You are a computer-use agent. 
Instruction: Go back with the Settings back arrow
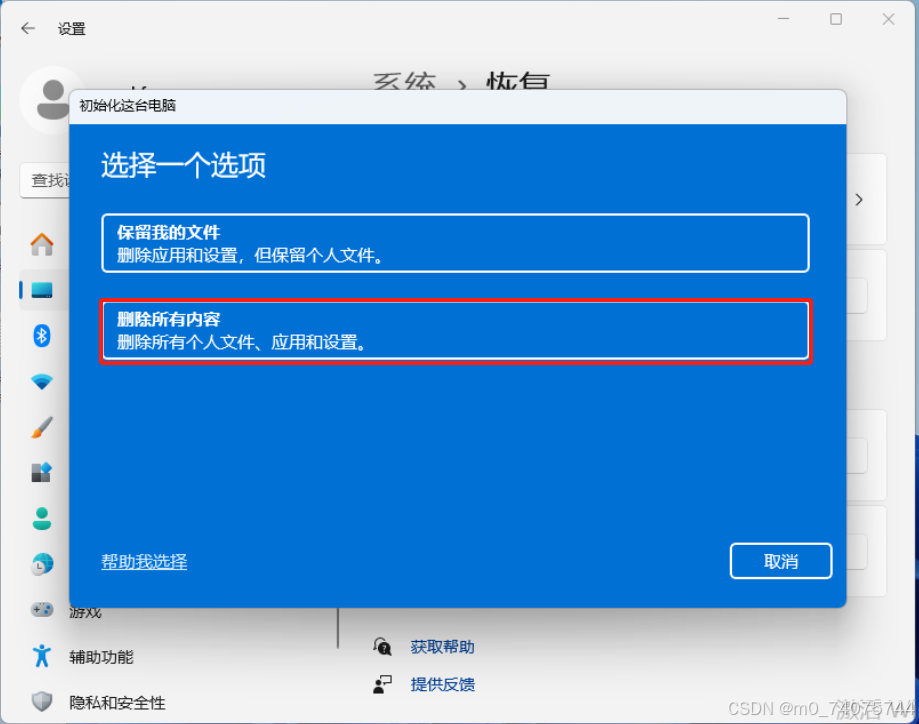(x=28, y=28)
